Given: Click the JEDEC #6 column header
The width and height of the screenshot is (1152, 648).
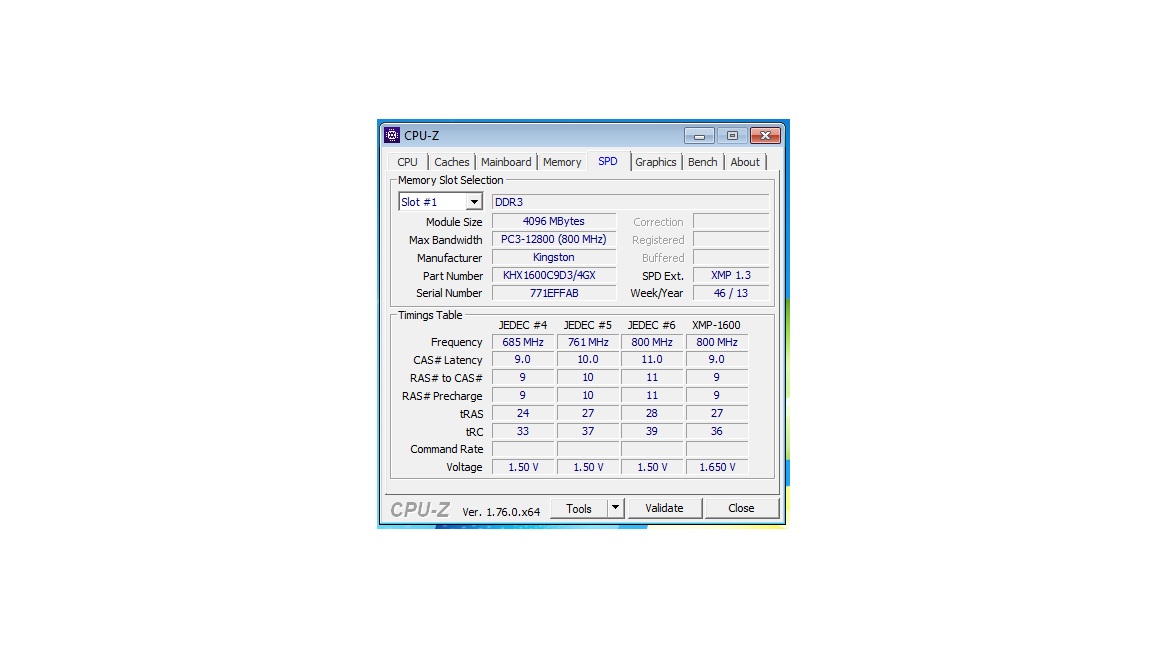Looking at the screenshot, I should tap(652, 325).
